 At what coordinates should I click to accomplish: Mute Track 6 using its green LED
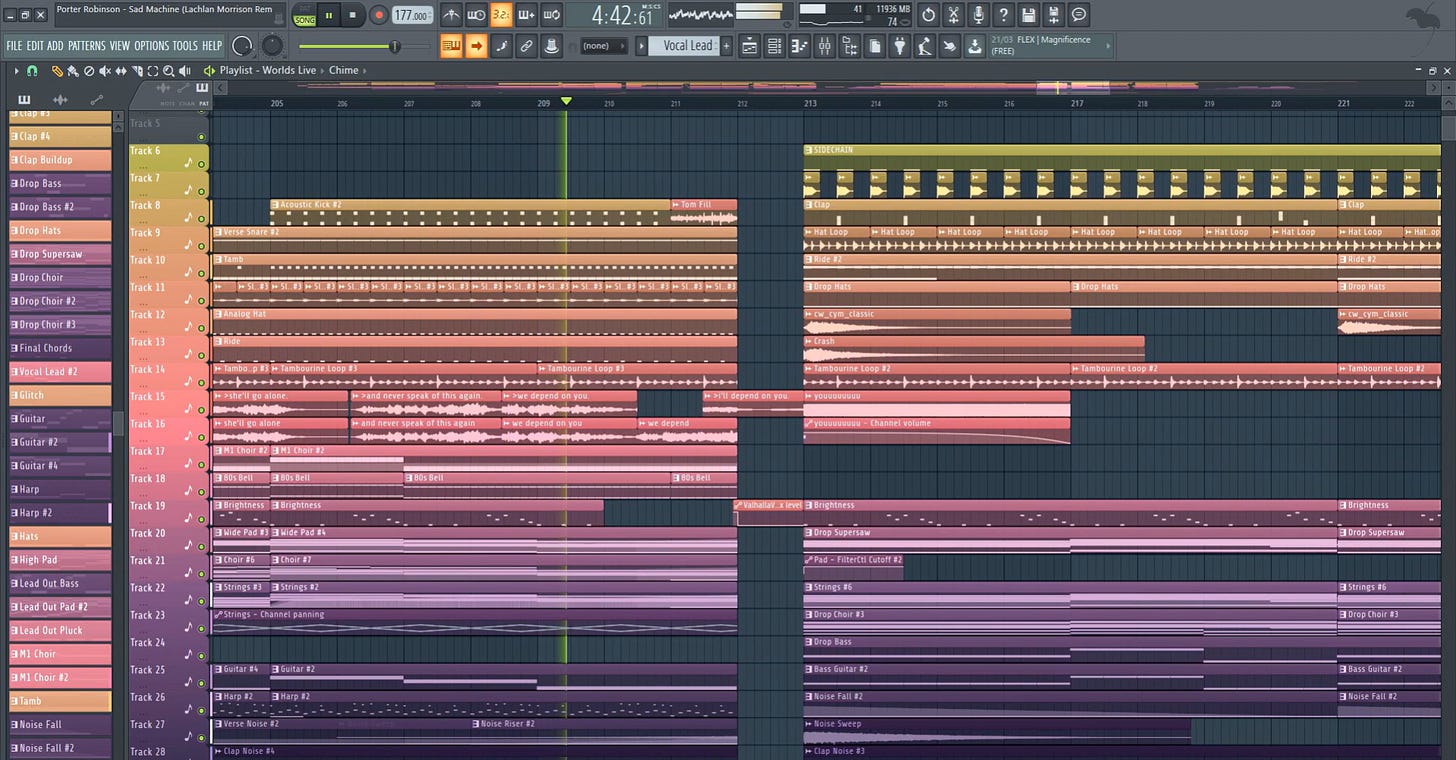pyautogui.click(x=201, y=164)
